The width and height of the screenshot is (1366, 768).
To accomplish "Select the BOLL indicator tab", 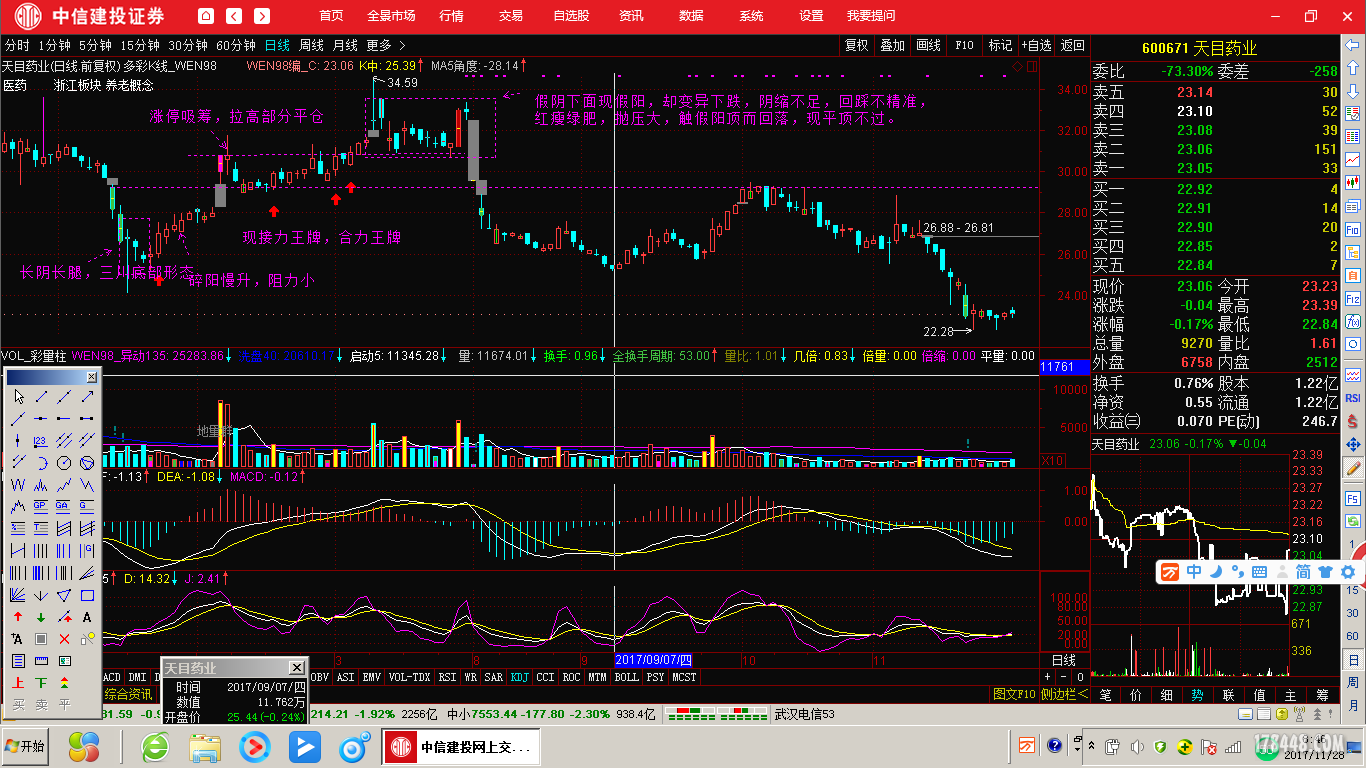I will [x=626, y=677].
